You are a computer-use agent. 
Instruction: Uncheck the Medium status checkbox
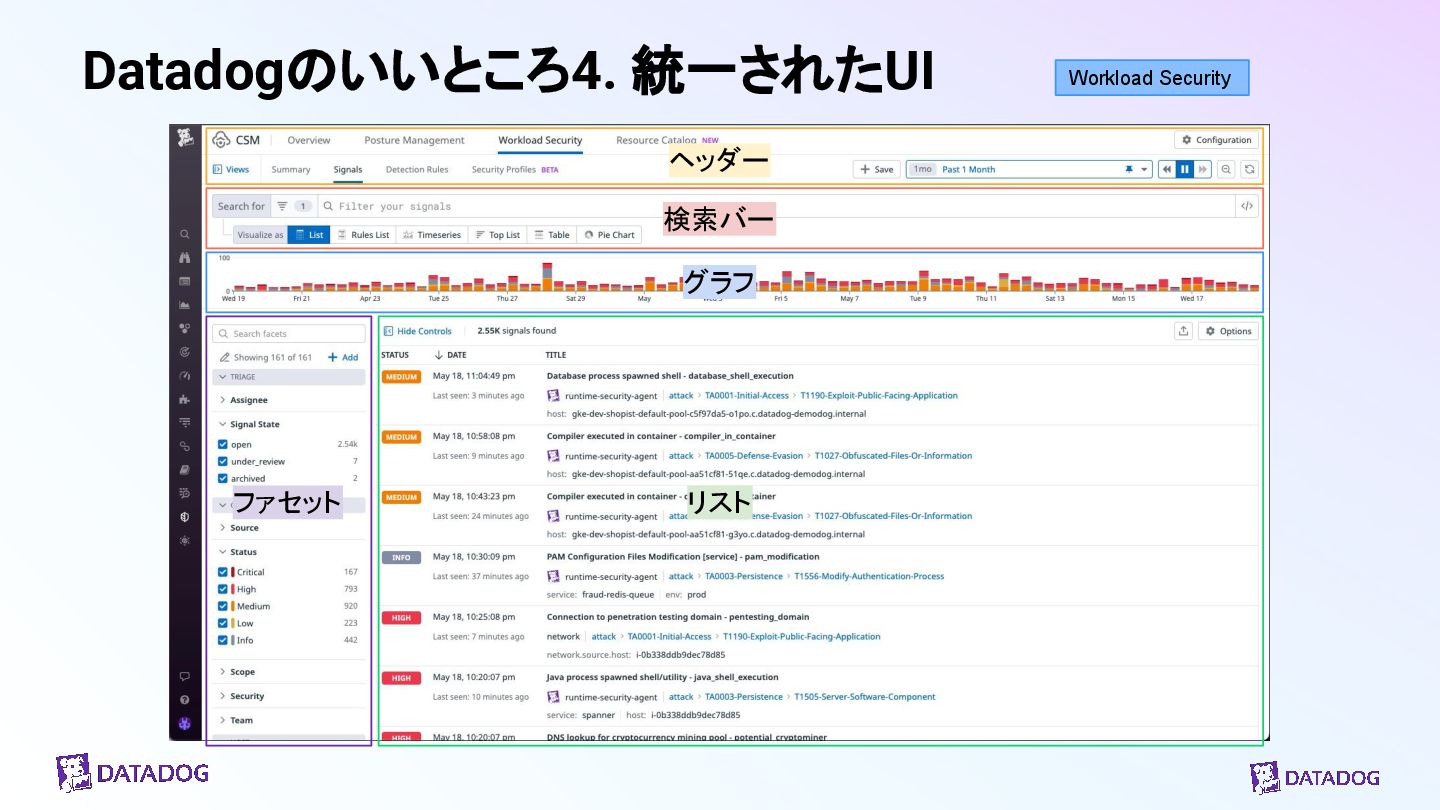click(223, 606)
